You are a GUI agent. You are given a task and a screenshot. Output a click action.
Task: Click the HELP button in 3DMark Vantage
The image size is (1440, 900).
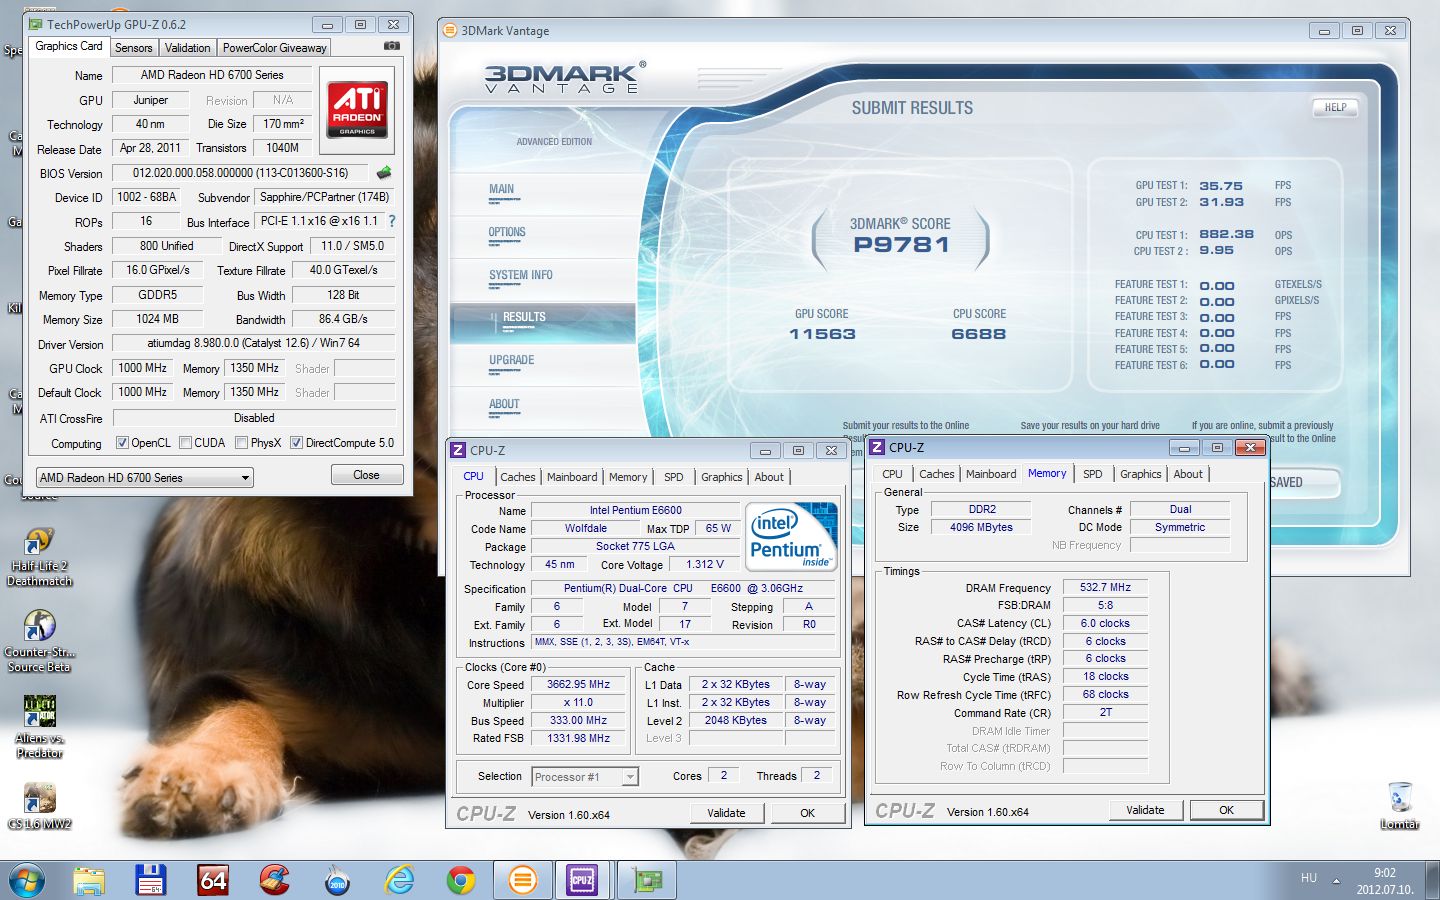[1336, 107]
